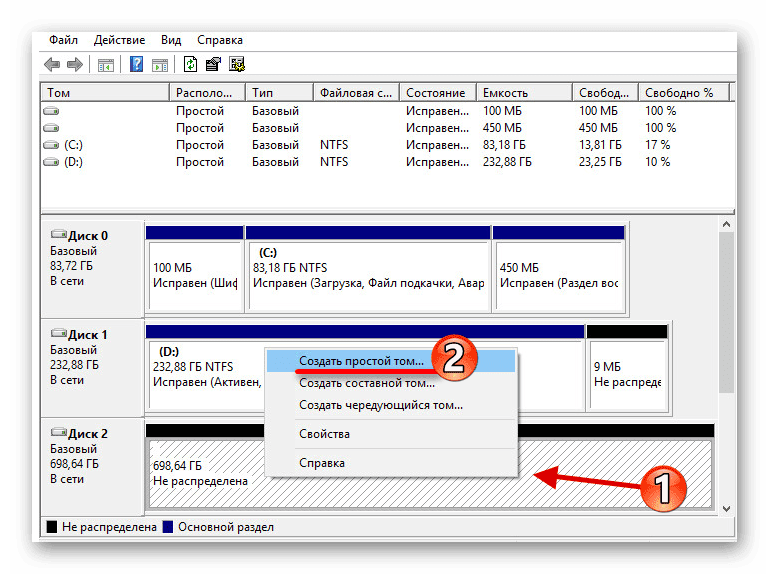Image resolution: width=769 pixels, height=574 pixels.
Task: Sort by the Свобод... column header
Action: pos(605,93)
